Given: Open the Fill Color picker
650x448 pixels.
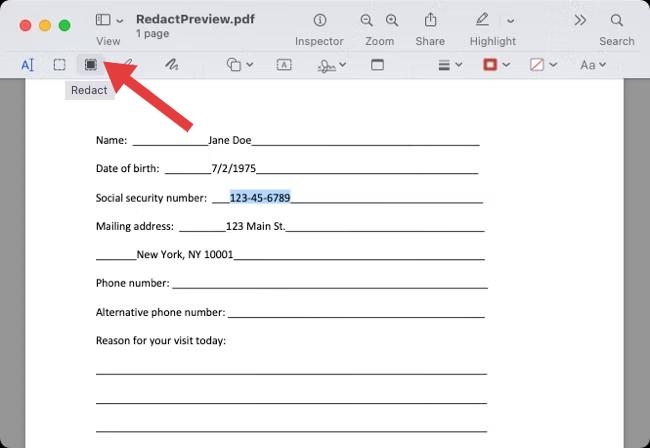Looking at the screenshot, I should point(543,65).
